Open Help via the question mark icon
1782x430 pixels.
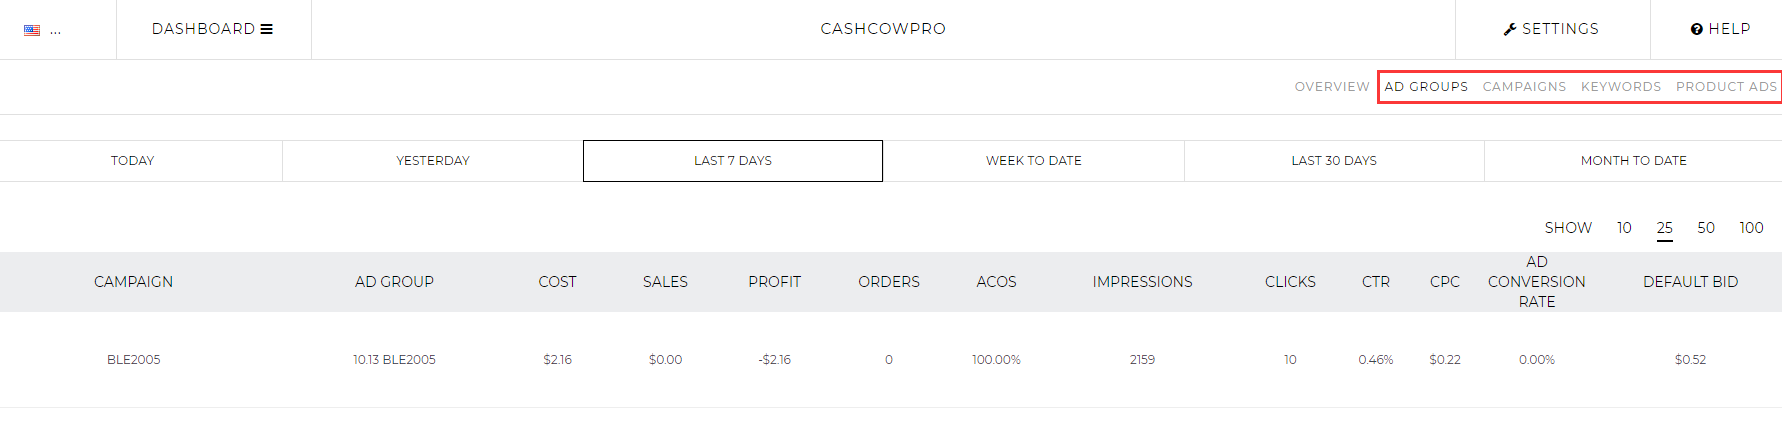click(x=1720, y=29)
